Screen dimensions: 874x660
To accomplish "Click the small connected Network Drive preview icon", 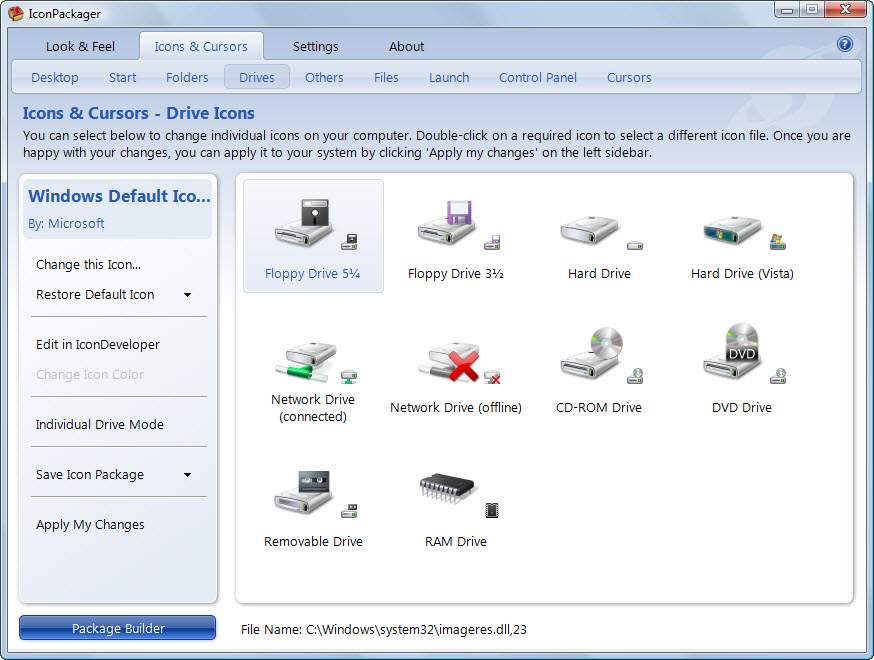I will [x=349, y=377].
